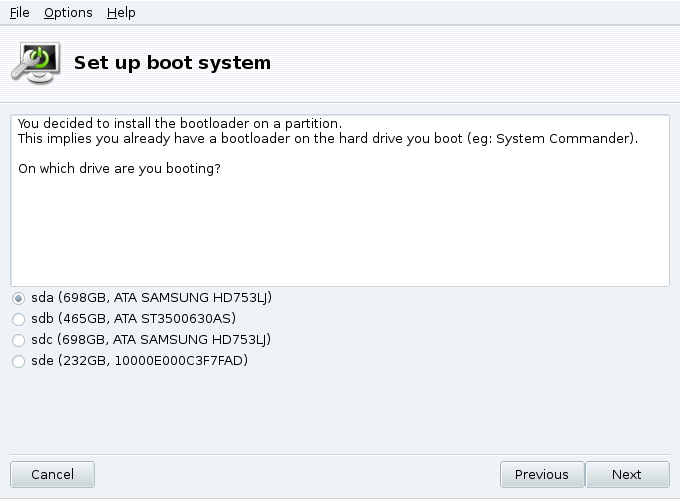Click the 'Set up boot system' heading

pyautogui.click(x=172, y=63)
